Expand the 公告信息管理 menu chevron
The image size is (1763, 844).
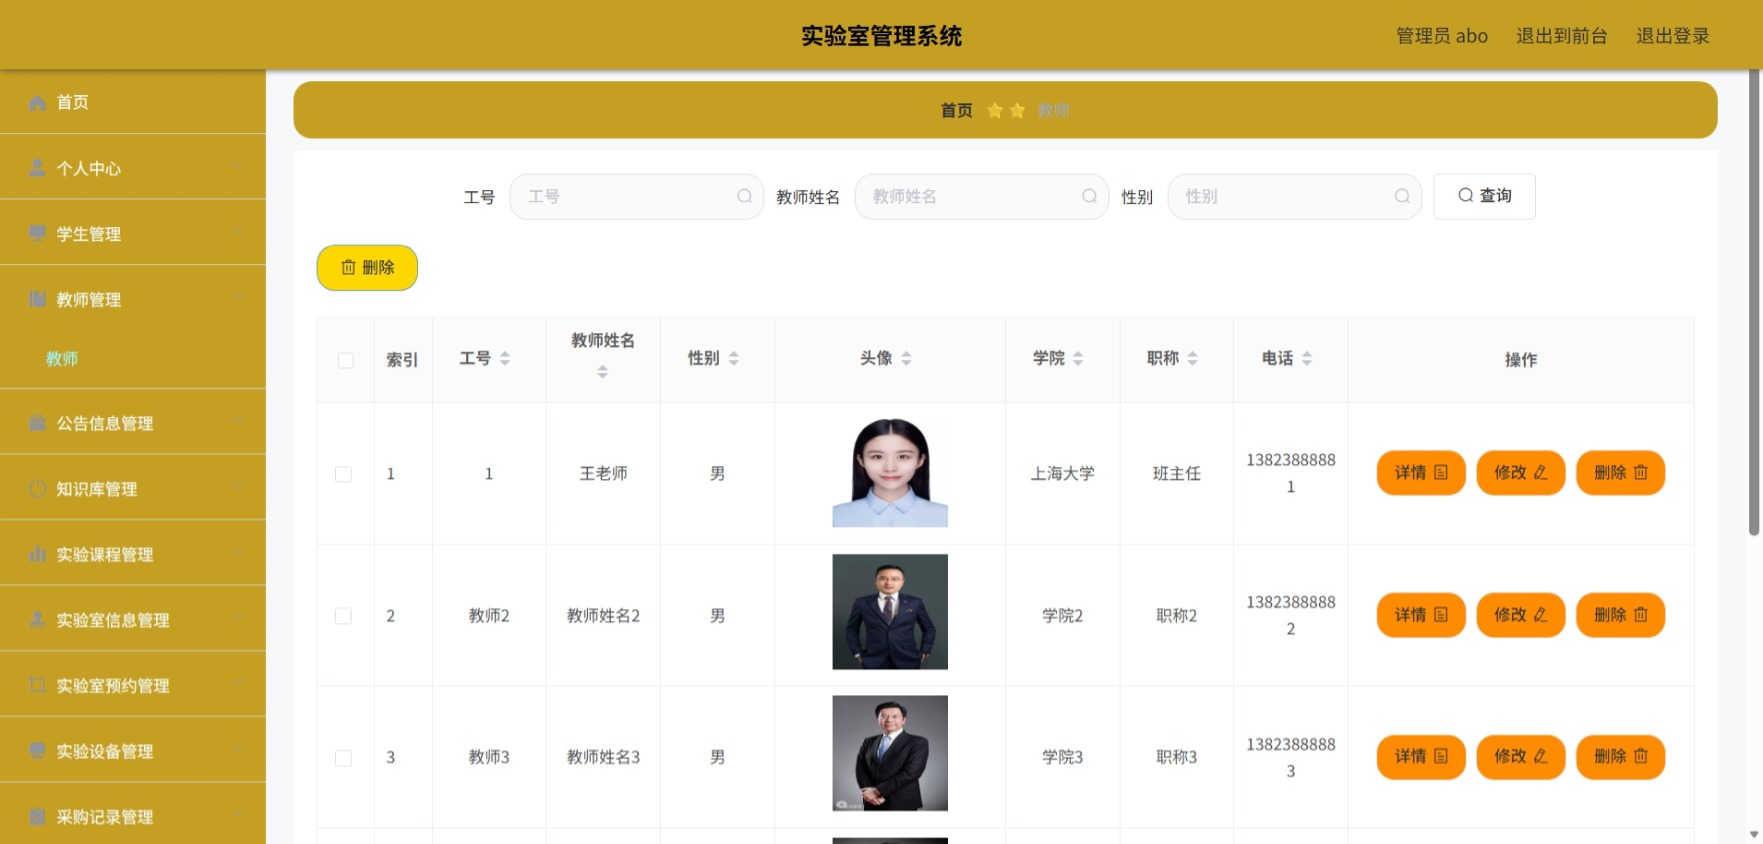tap(238, 421)
